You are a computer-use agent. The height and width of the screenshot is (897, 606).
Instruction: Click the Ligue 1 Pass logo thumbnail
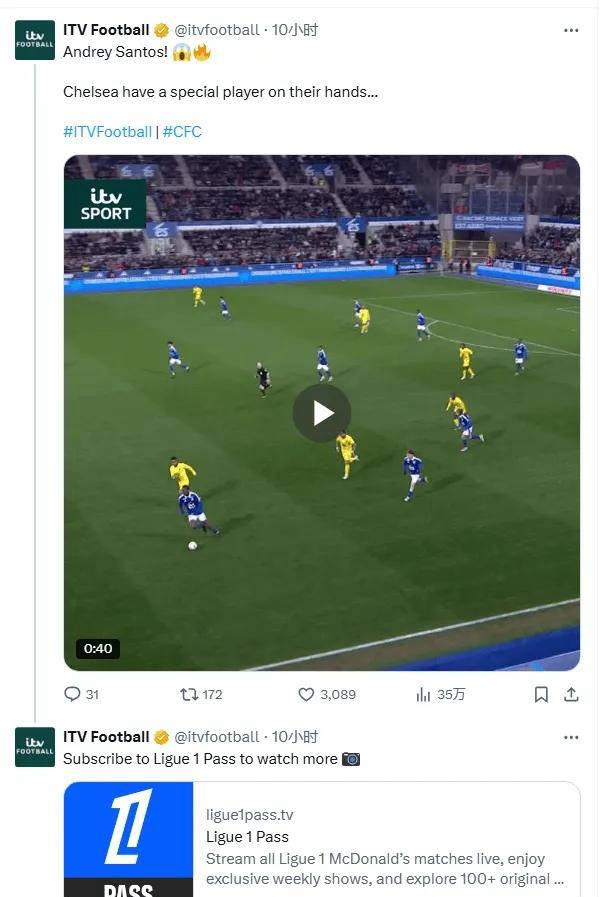(x=129, y=839)
